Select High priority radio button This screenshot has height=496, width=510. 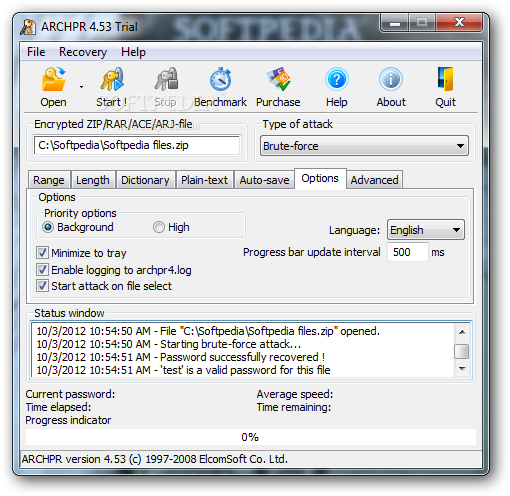(159, 227)
